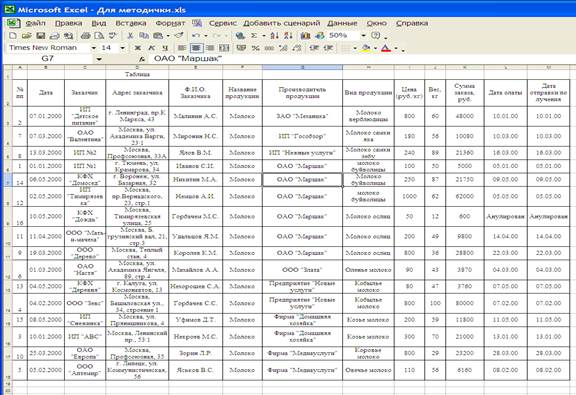The image size is (576, 395).
Task: Sort ascending with the A-Z icon
Action: point(274,36)
